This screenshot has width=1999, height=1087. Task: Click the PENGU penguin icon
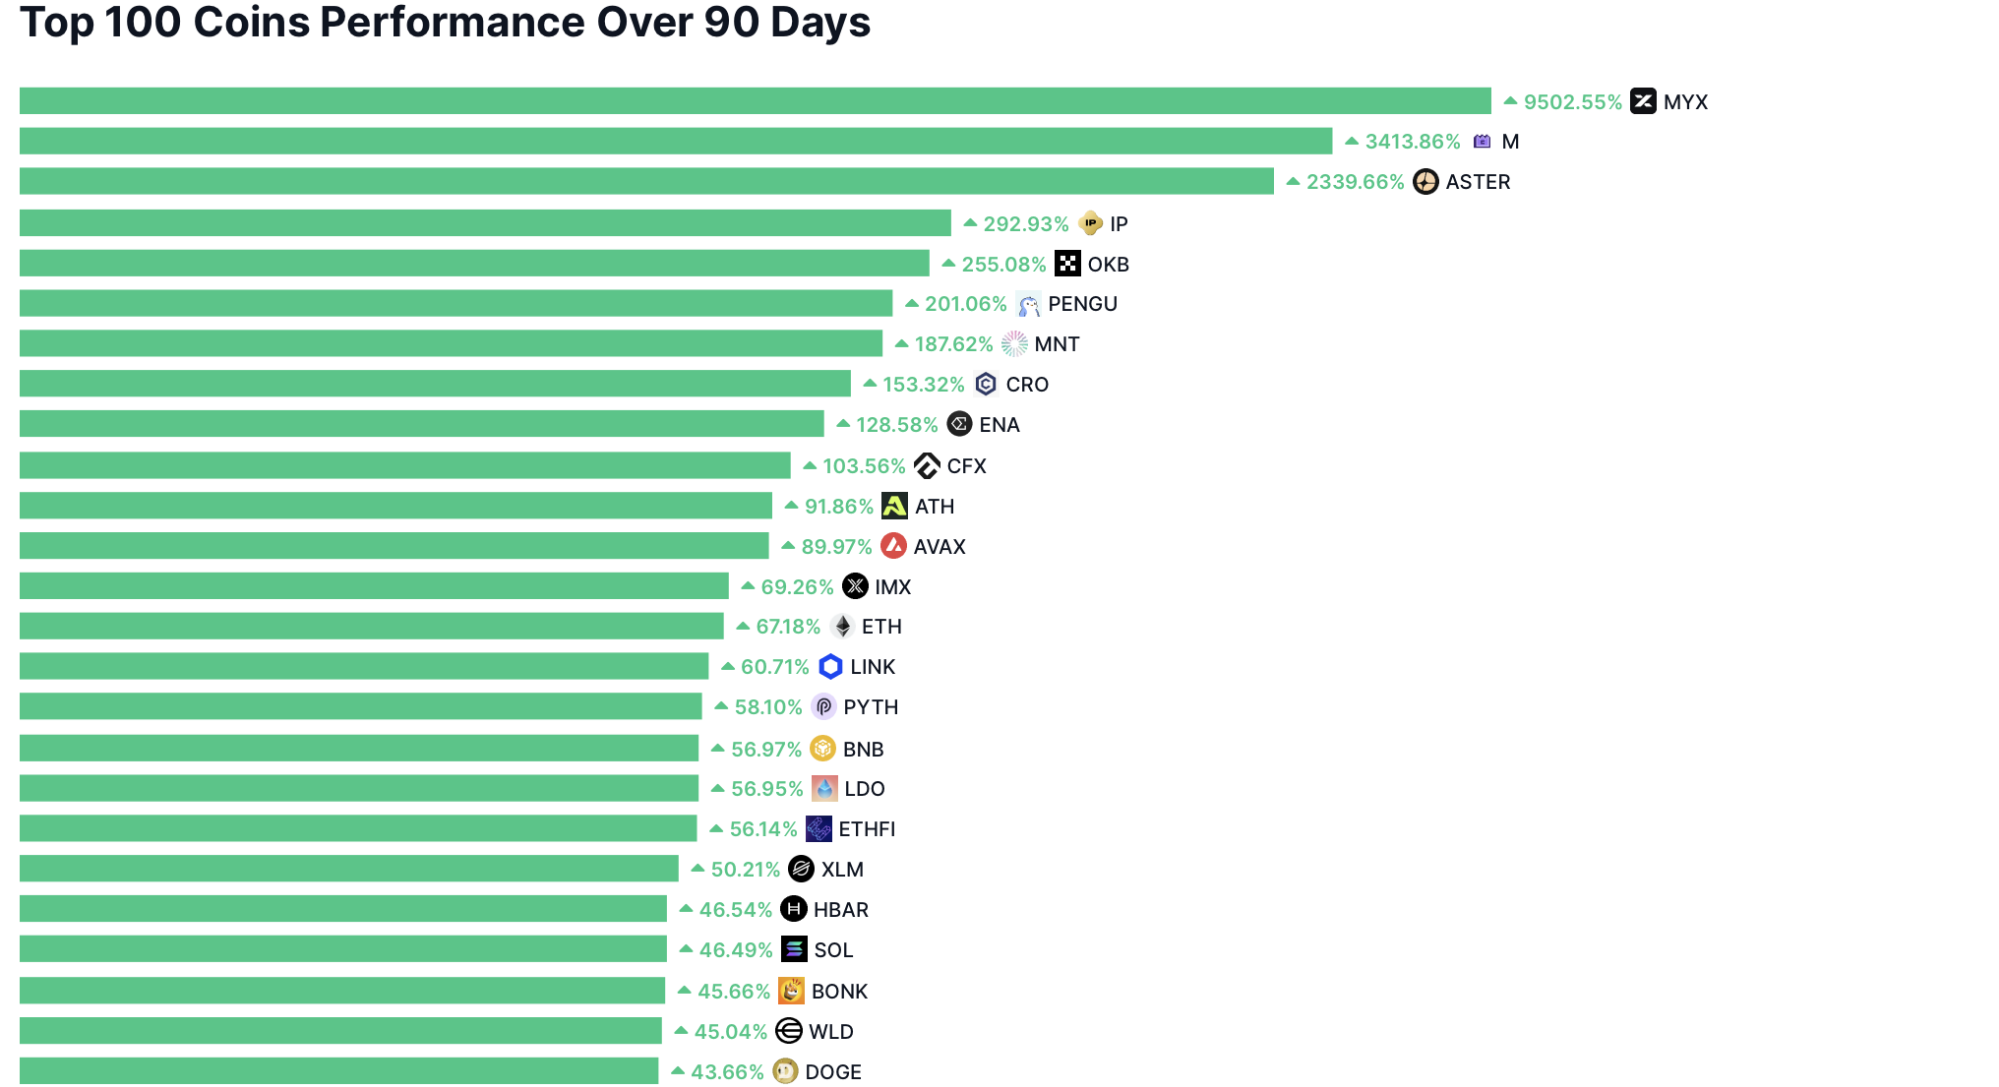1027,304
